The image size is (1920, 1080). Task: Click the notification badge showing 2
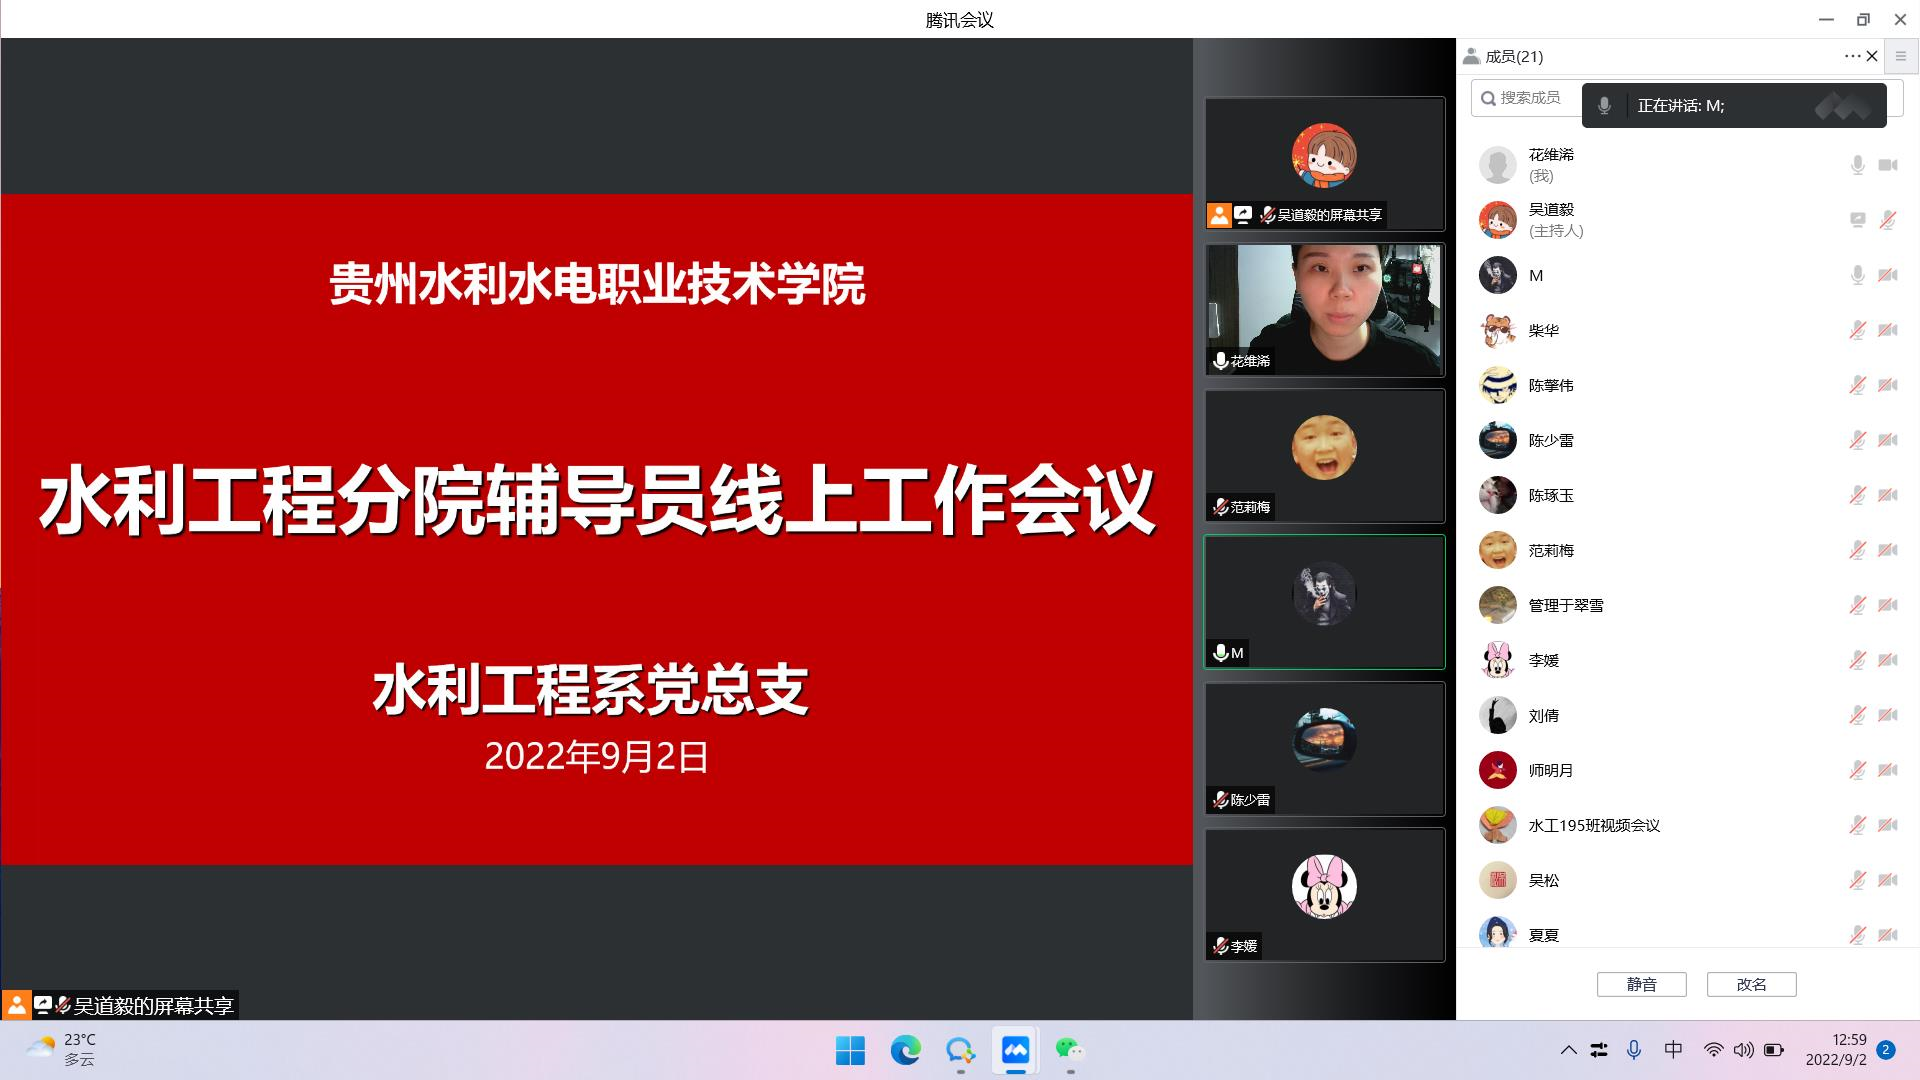tap(1886, 1050)
